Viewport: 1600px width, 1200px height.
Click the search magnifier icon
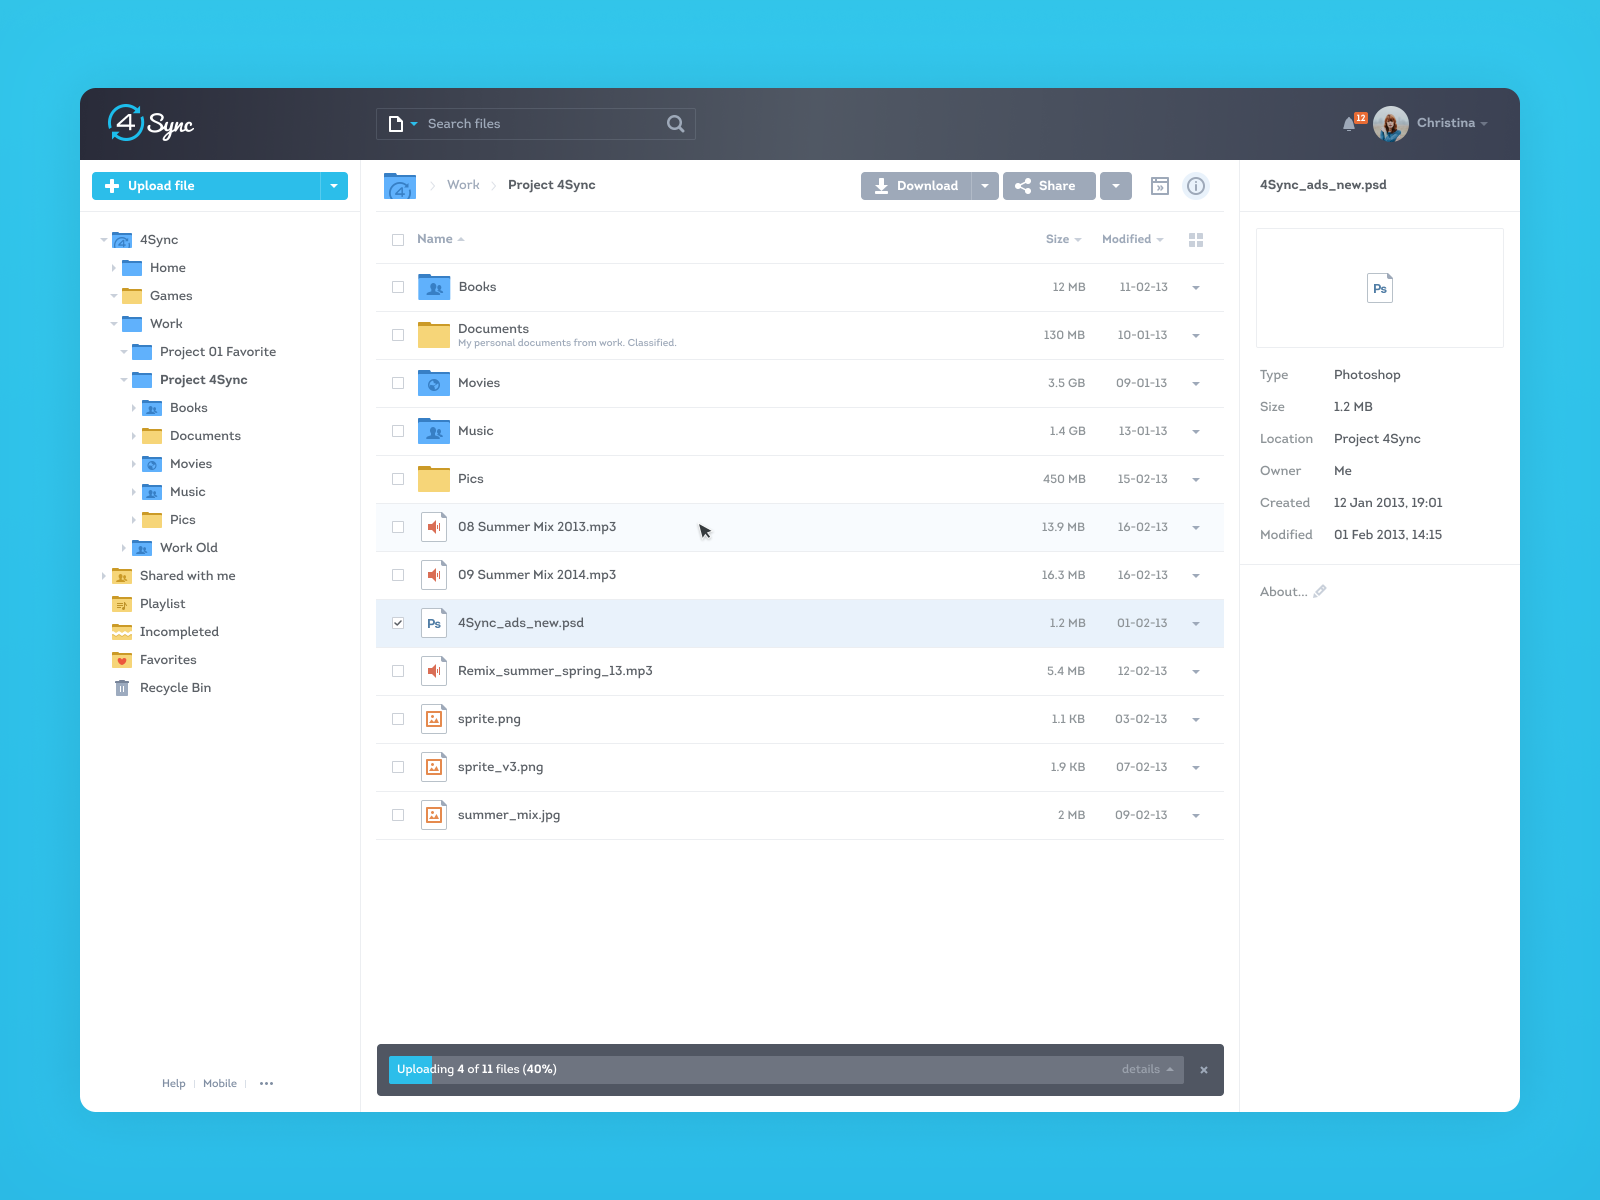[x=675, y=123]
